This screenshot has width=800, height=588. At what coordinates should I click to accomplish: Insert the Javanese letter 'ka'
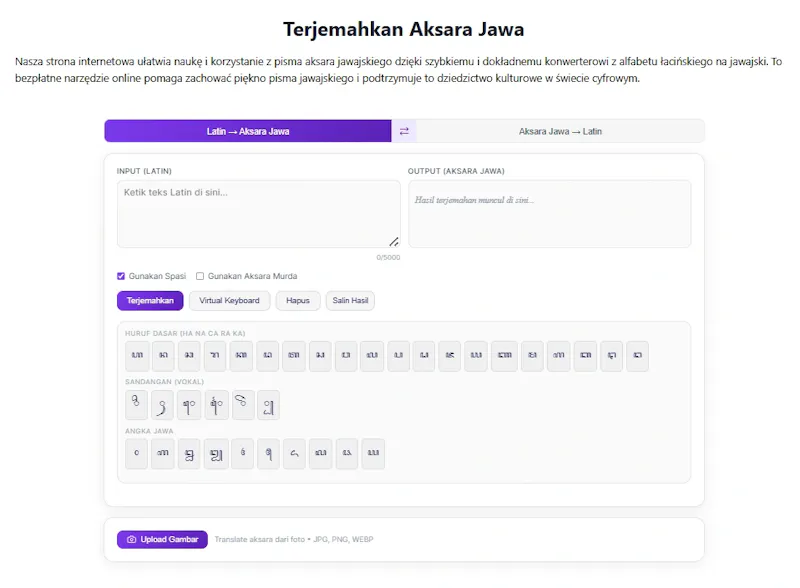[x=241, y=356]
